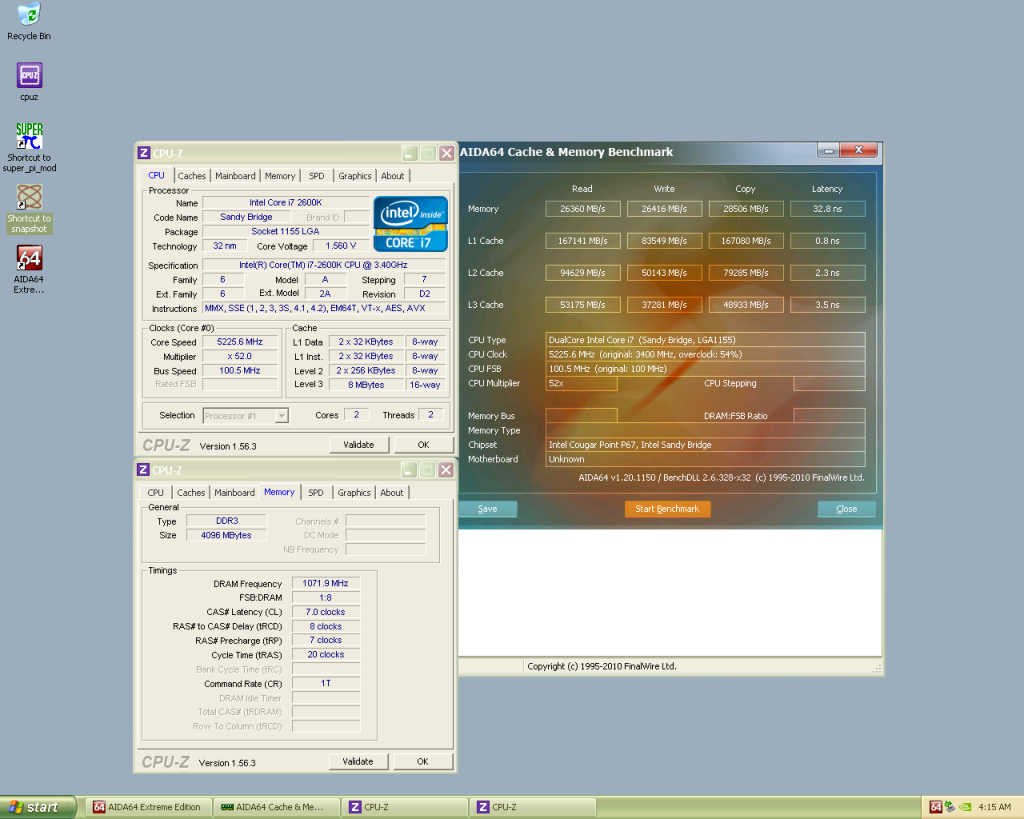Click the L3 Cache Copy value 48933 MB/s
Image resolution: width=1024 pixels, height=819 pixels.
(746, 305)
